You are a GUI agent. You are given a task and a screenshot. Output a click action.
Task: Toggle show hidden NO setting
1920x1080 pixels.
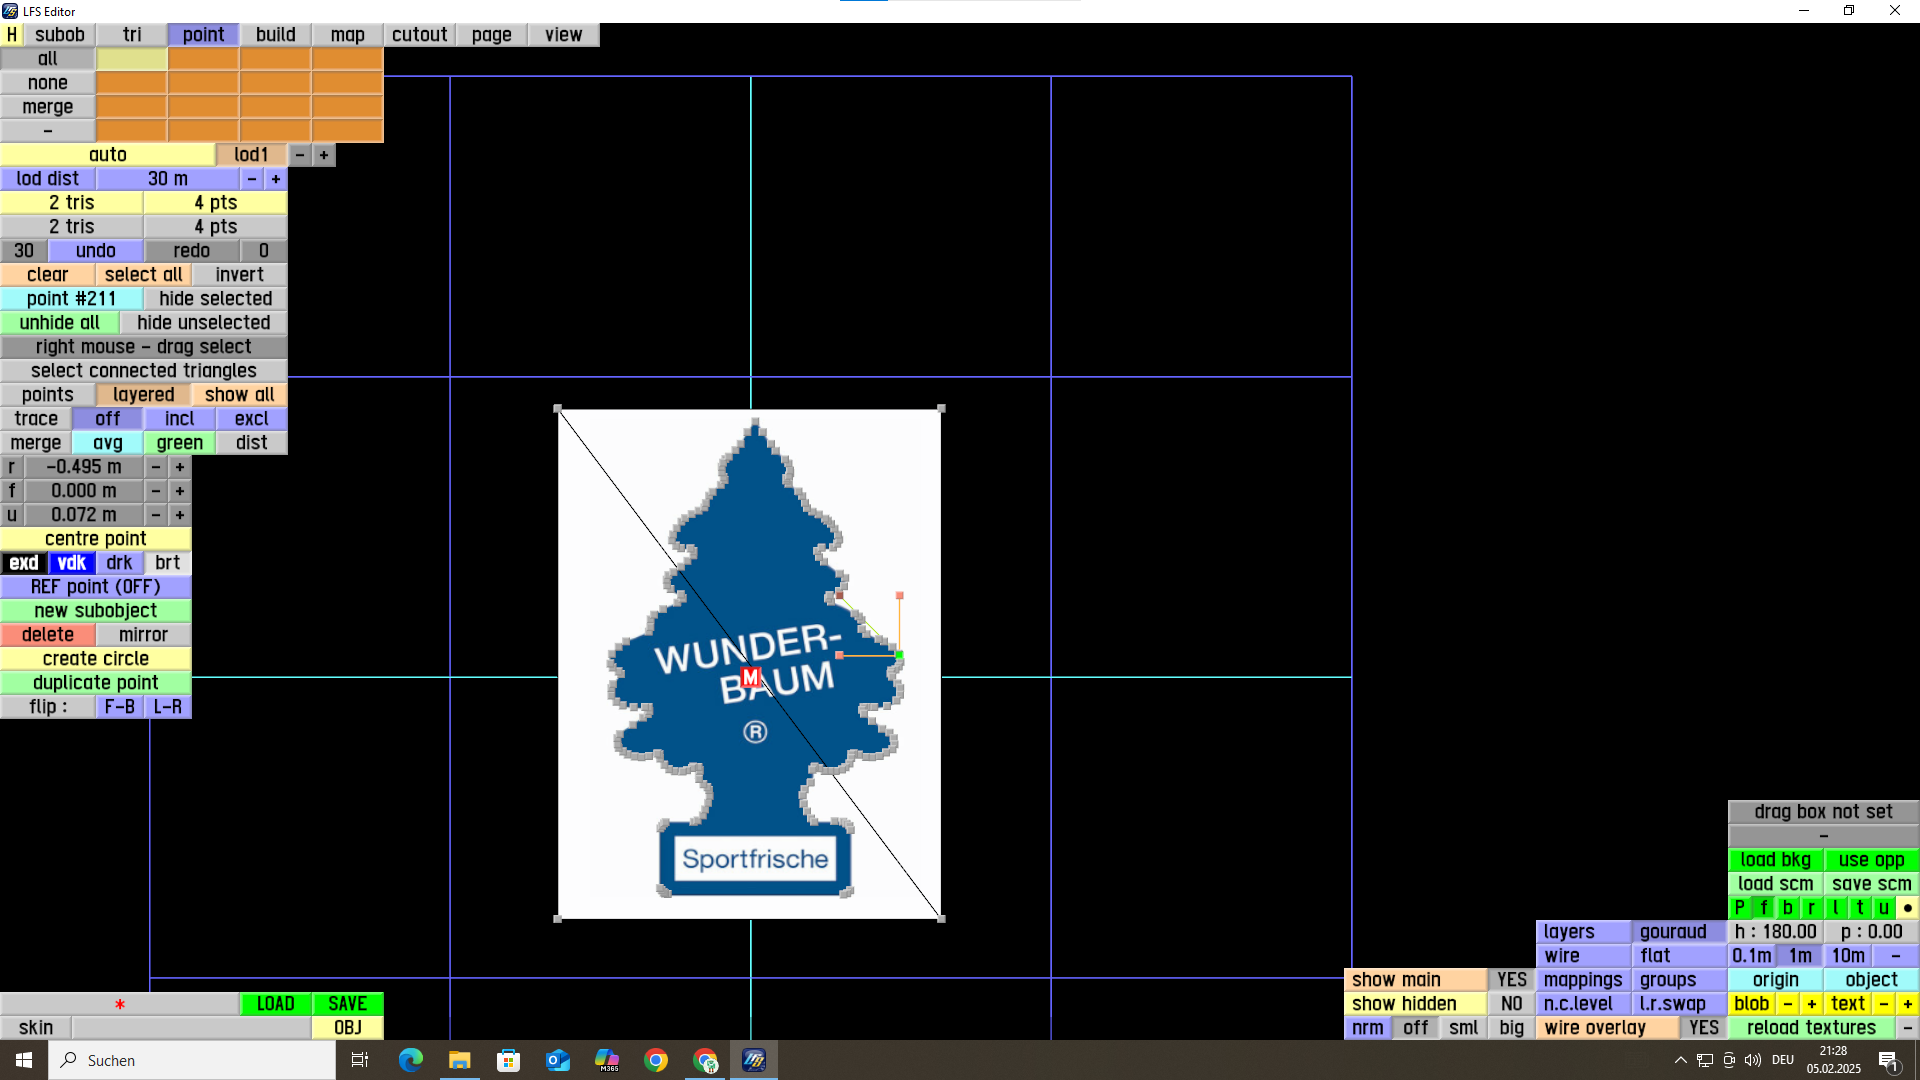click(1511, 1004)
